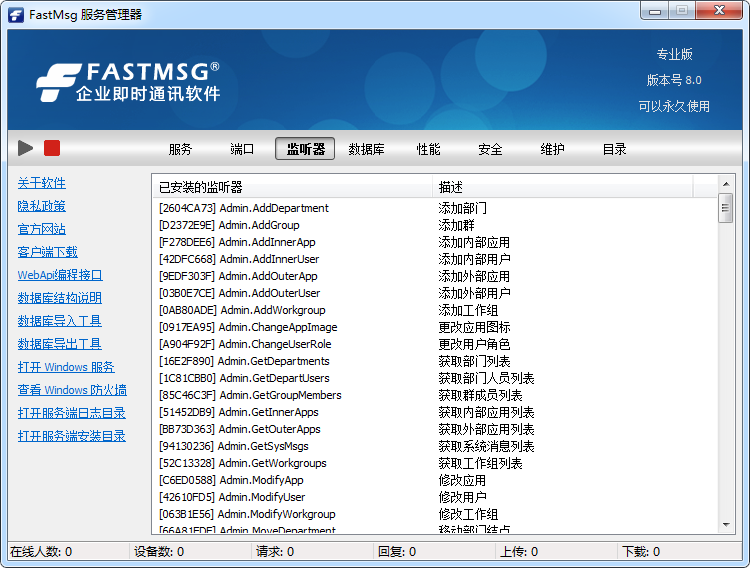Open the 性能 tab
Viewport: 750px width, 568px height.
point(429,149)
